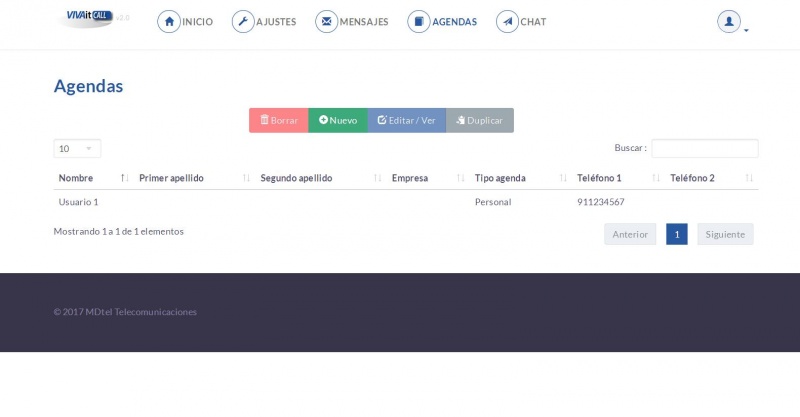
Task: Click the Editar / Ver button
Action: 407,120
